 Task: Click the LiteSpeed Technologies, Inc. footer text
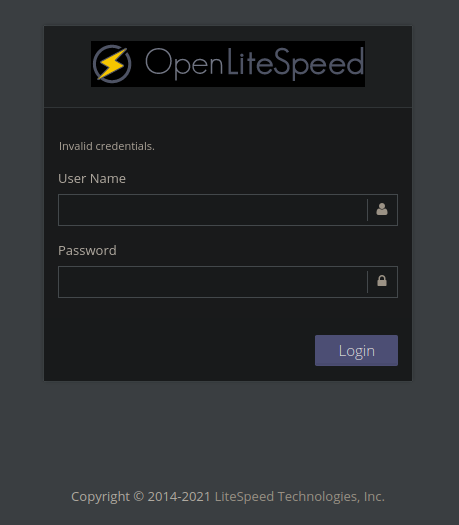pos(300,497)
